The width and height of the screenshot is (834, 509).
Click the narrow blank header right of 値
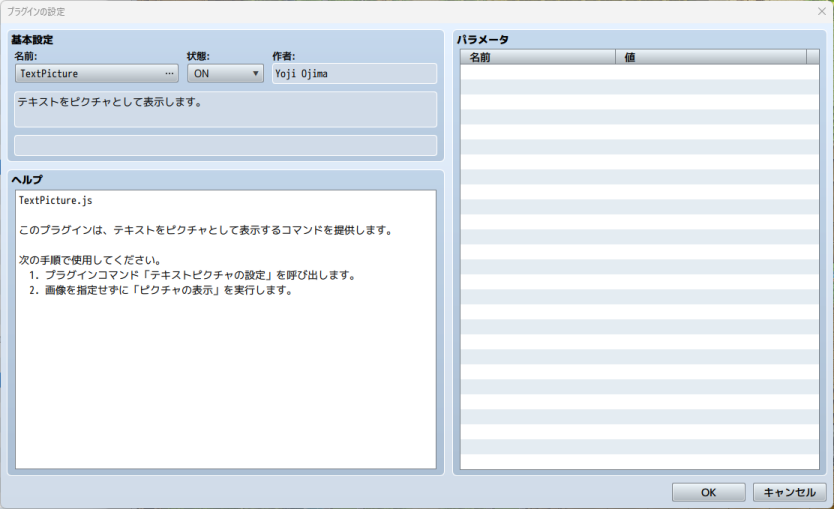(x=812, y=57)
